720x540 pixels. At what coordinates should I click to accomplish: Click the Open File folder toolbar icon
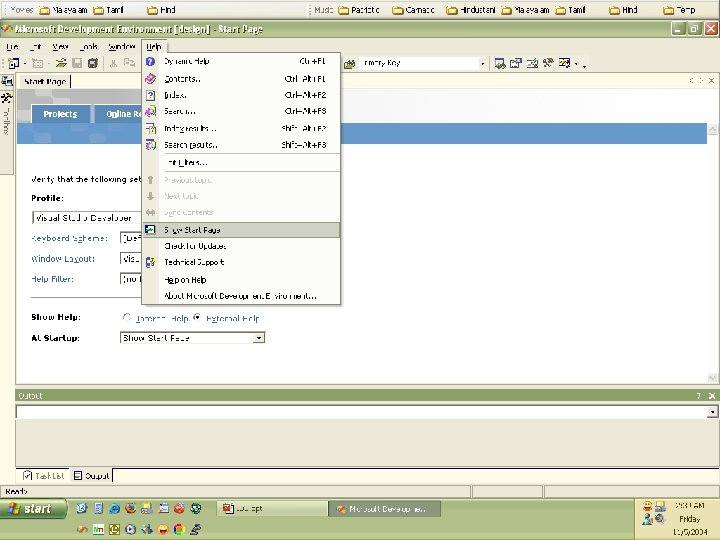(x=61, y=63)
